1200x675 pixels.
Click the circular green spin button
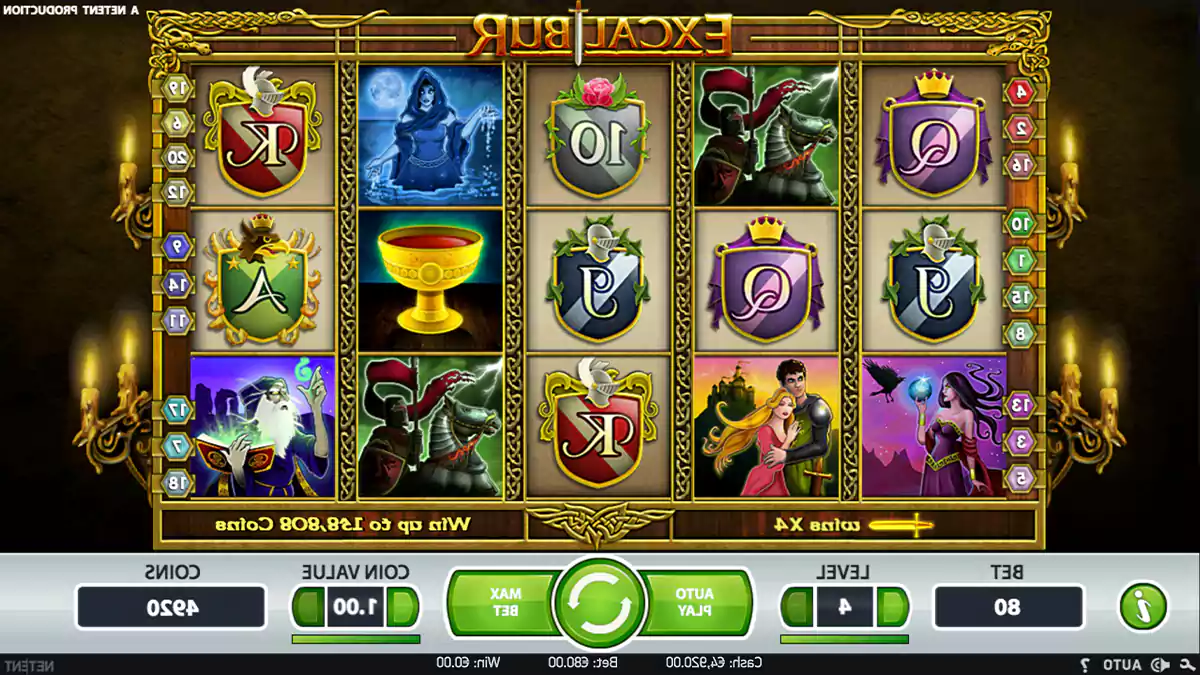click(599, 605)
